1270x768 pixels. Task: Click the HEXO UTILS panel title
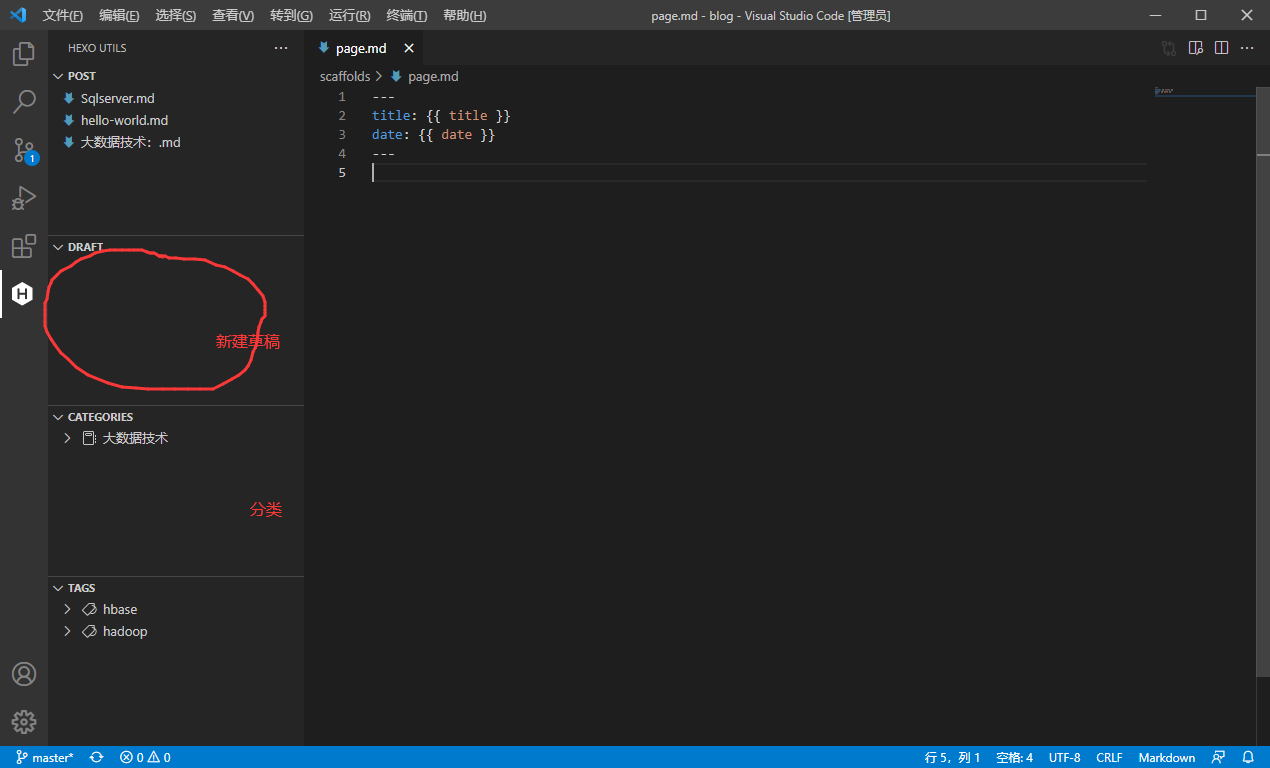[x=97, y=48]
